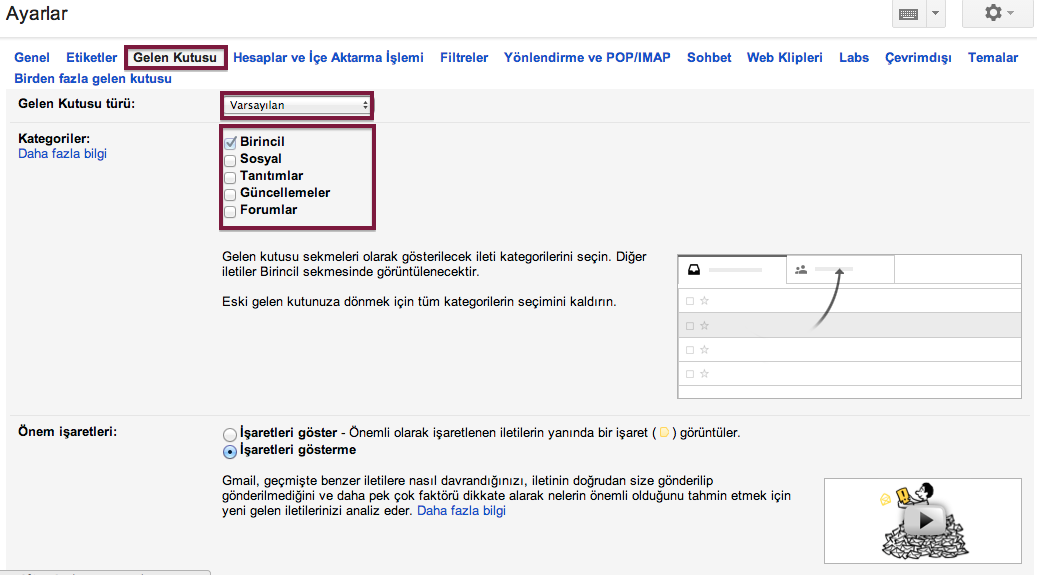The height and width of the screenshot is (575, 1037).
Task: Click Daha fazla bilgi under Kategoriler
Action: click(x=62, y=154)
